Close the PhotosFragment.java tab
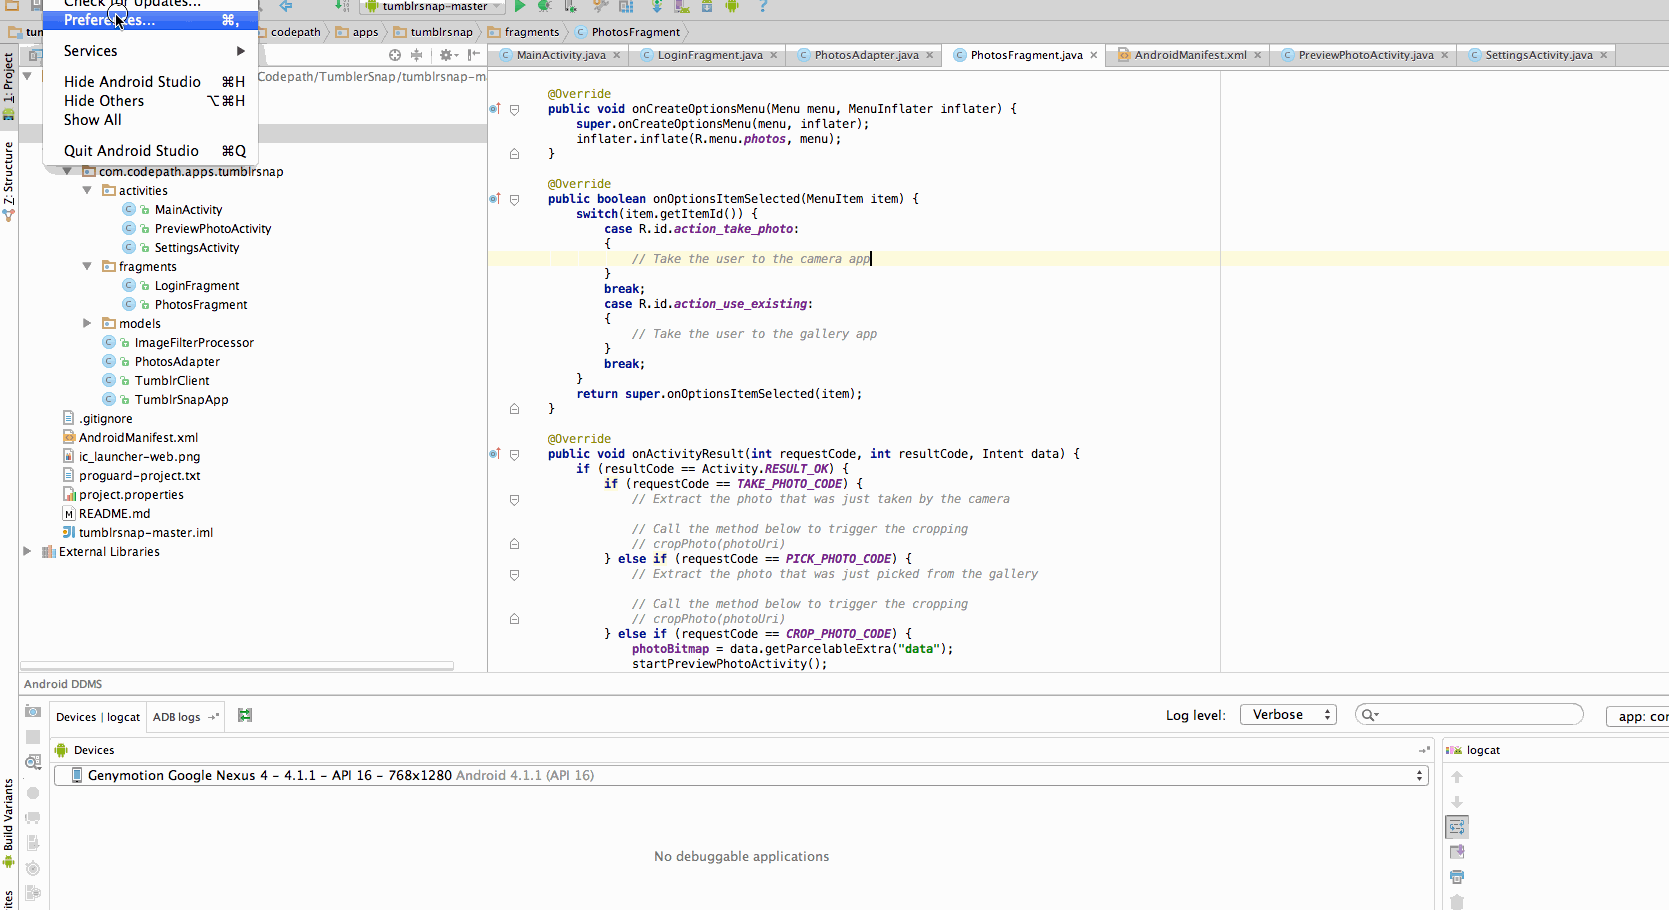The width and height of the screenshot is (1669, 910). 1093,55
